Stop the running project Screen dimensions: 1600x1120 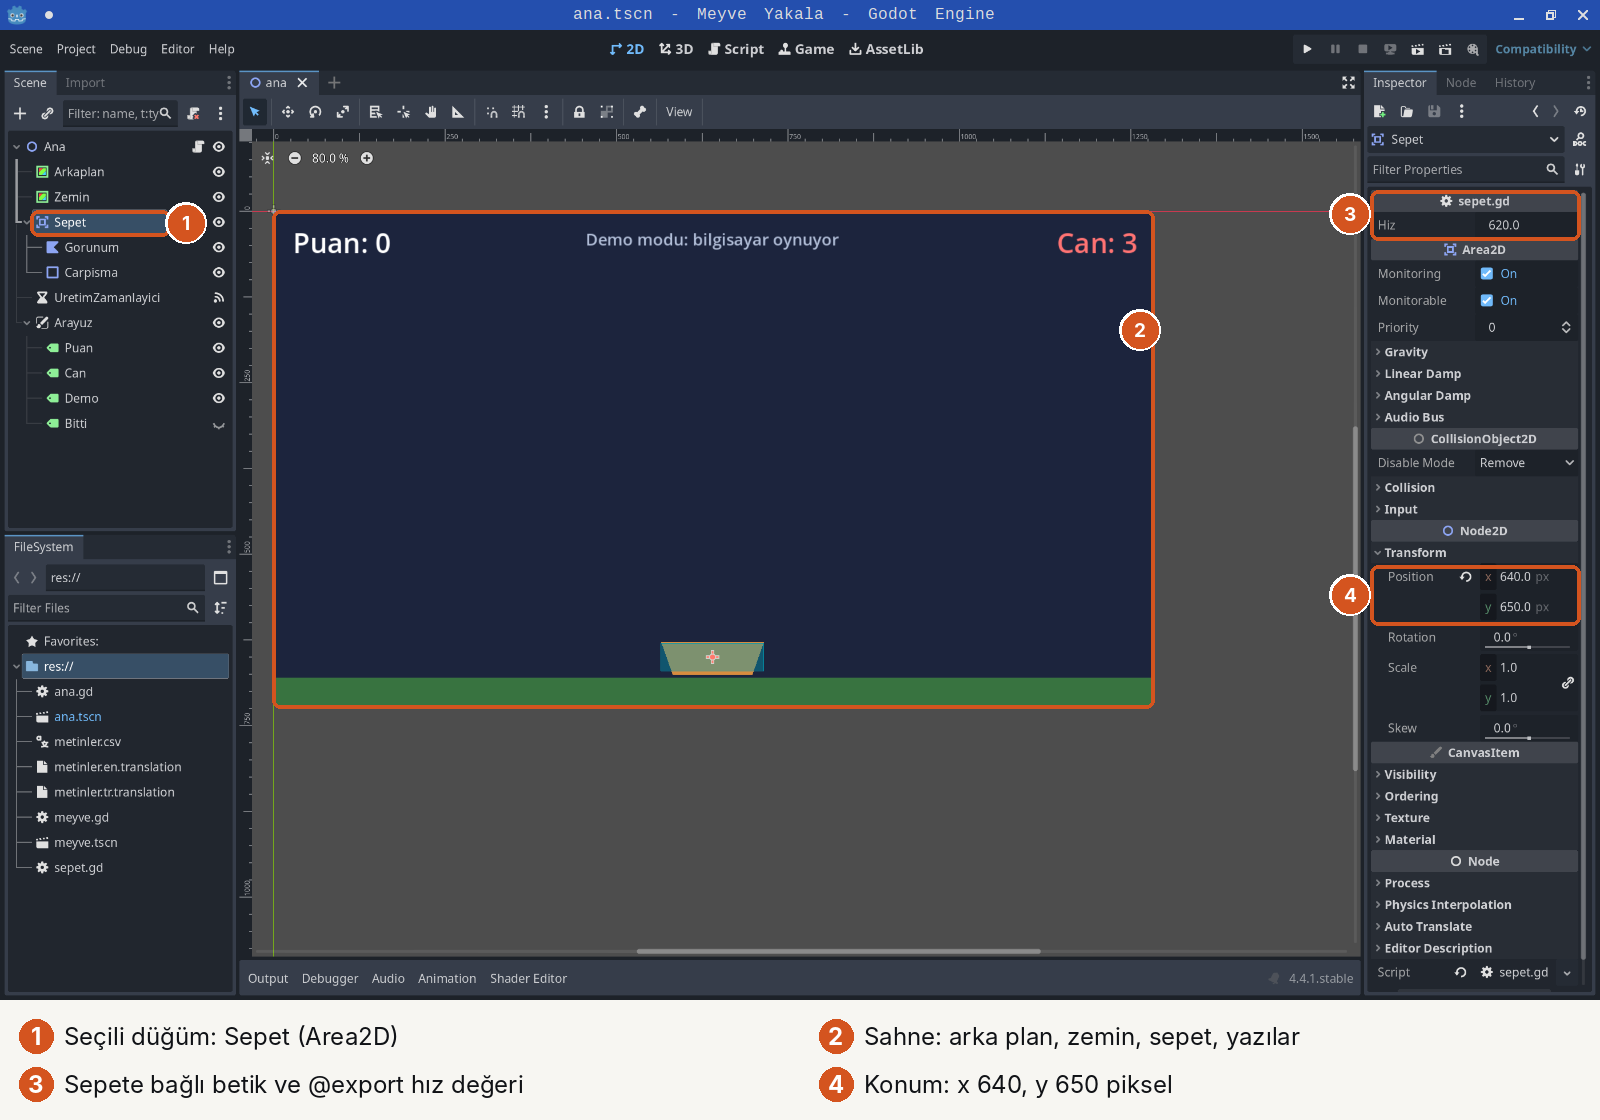[x=1362, y=49]
